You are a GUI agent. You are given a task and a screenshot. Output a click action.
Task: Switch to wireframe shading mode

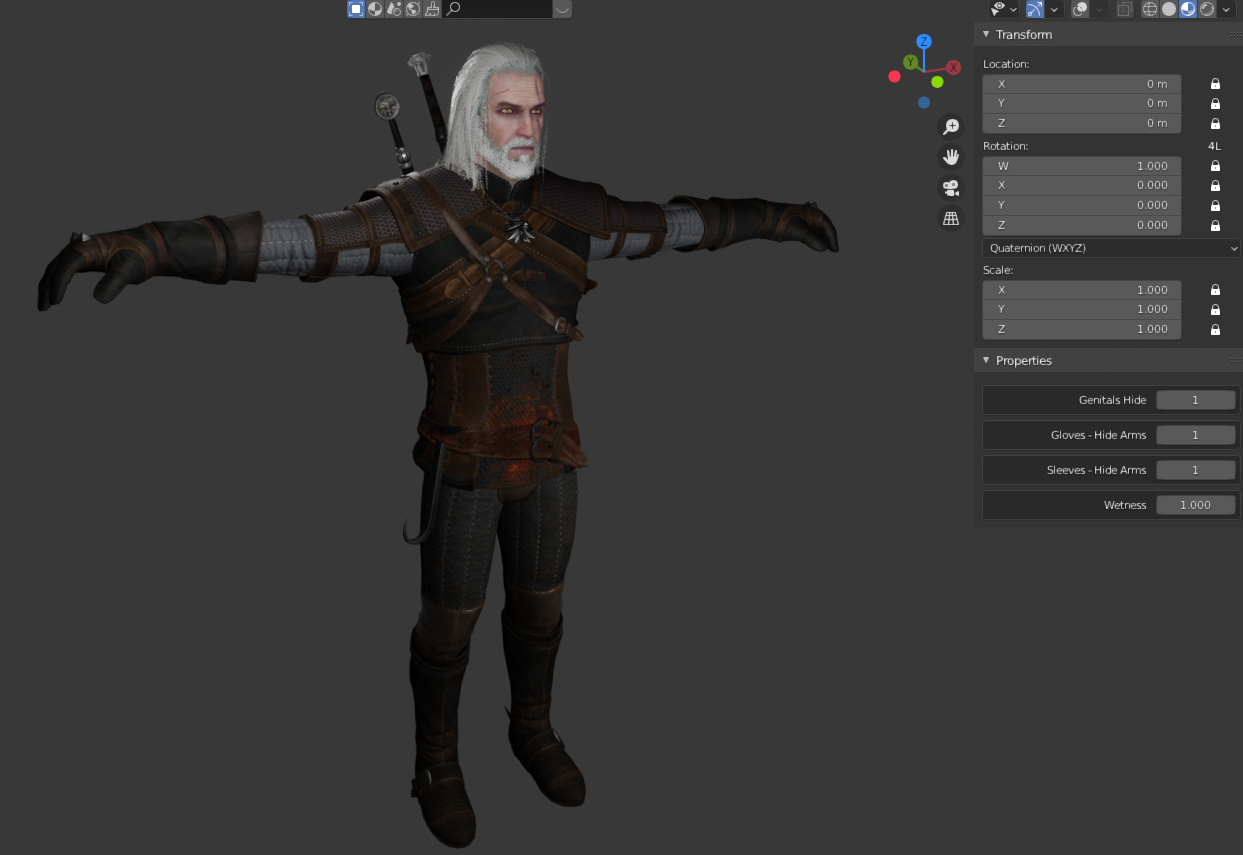point(1150,9)
